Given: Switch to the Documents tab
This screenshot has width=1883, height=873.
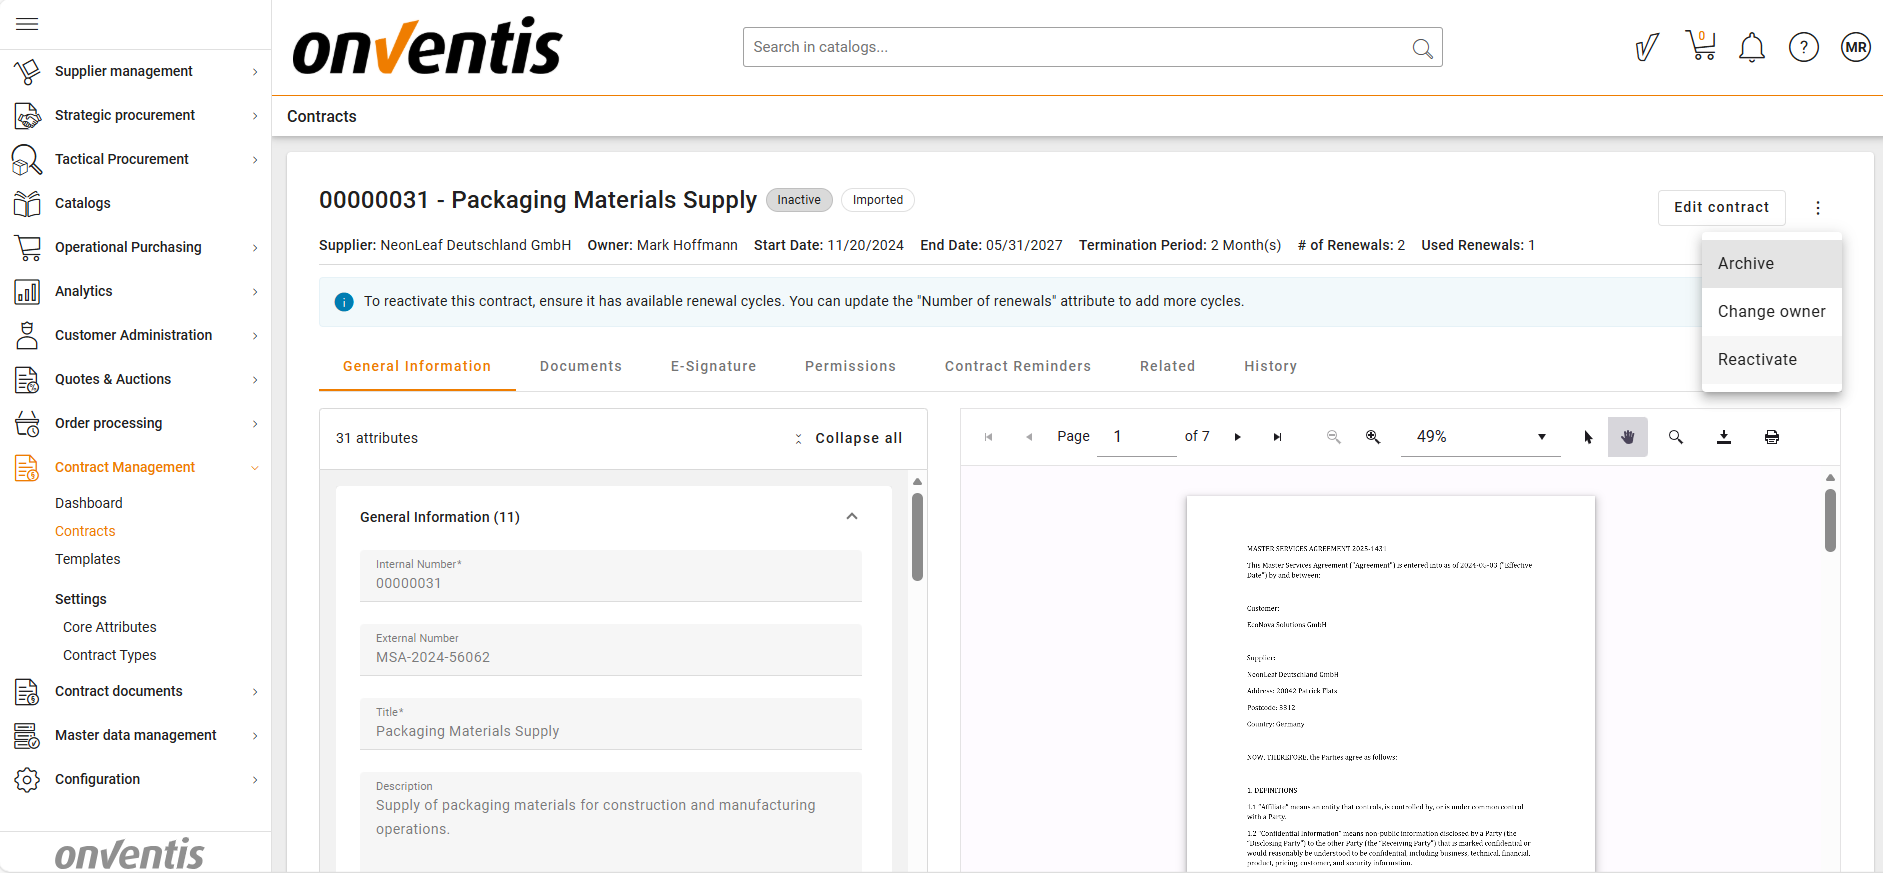Looking at the screenshot, I should pyautogui.click(x=580, y=366).
